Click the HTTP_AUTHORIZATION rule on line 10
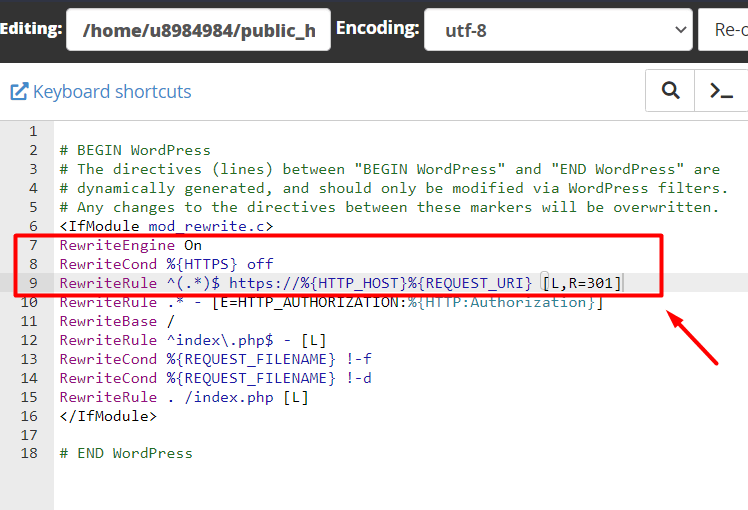The width and height of the screenshot is (748, 510). [x=332, y=302]
